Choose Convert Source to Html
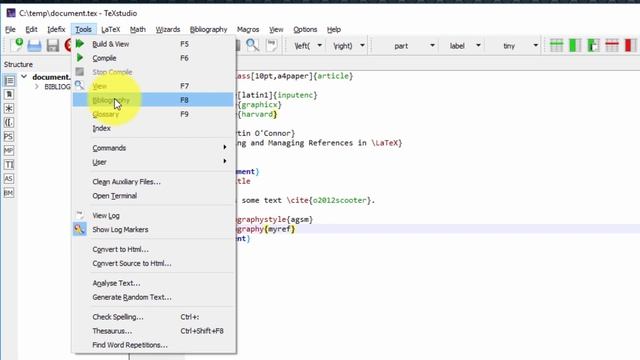This screenshot has width=640, height=360. coord(153,263)
